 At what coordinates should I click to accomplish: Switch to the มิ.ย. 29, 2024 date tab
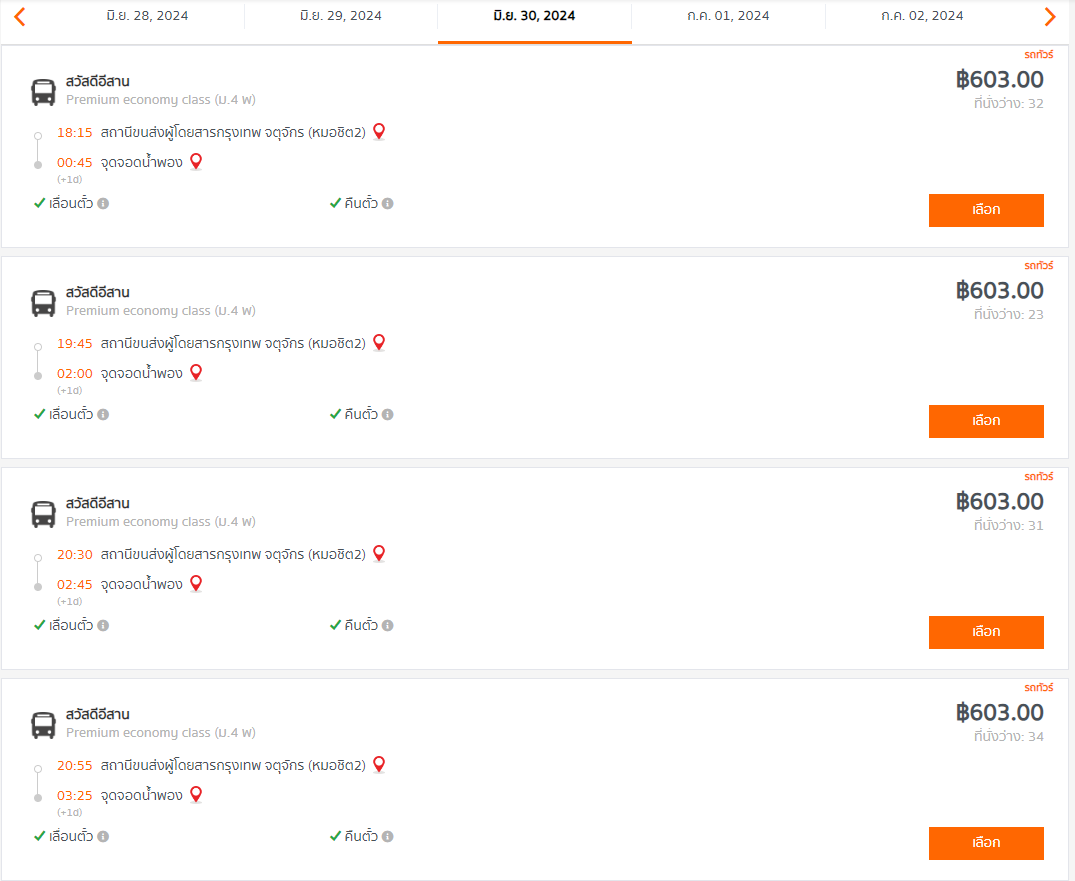click(x=341, y=16)
